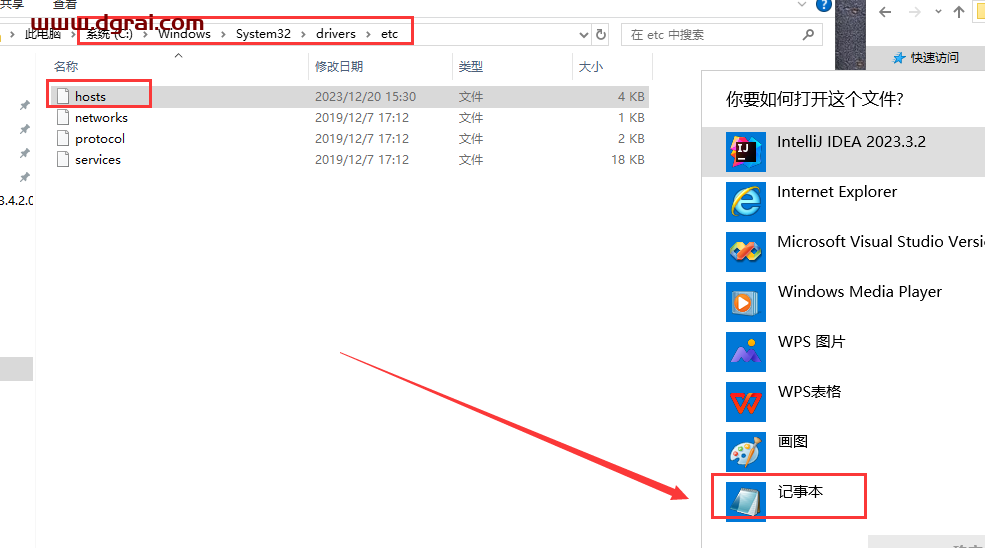Sort files by 修改日期 column
This screenshot has height=548, width=985.
341,67
